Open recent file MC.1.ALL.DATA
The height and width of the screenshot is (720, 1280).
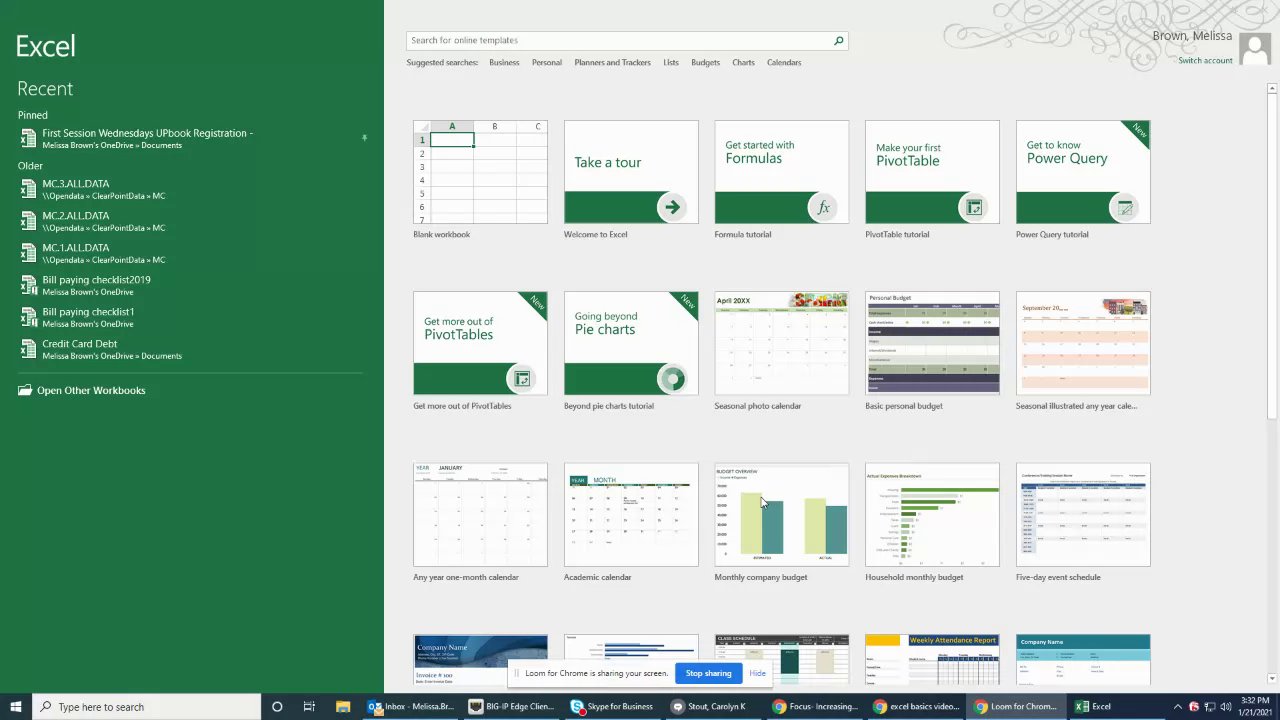(x=190, y=253)
